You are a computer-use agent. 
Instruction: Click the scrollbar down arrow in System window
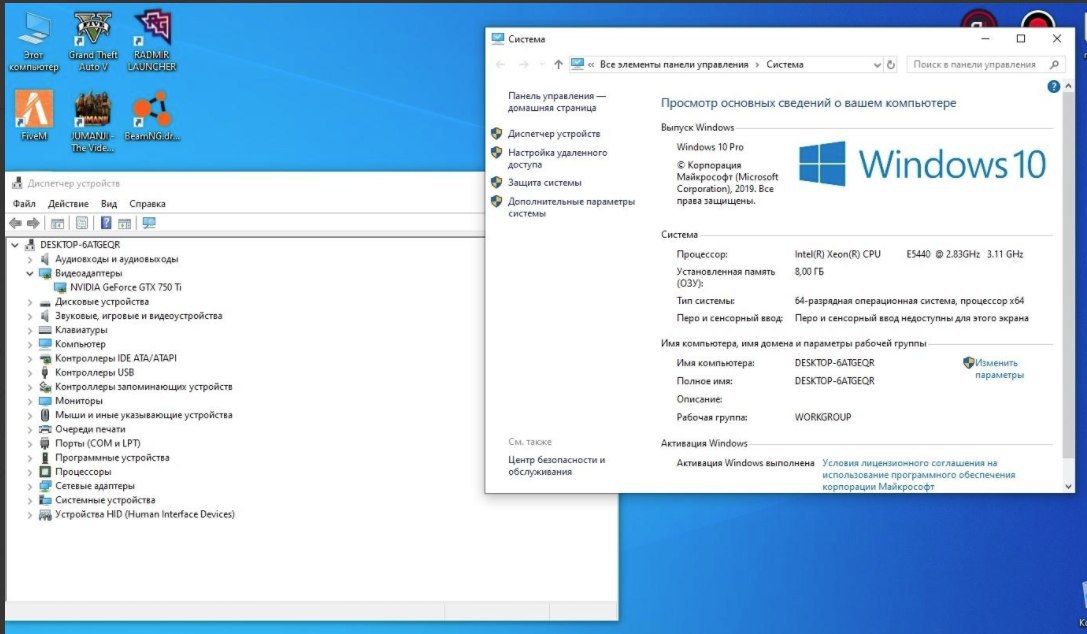1068,486
